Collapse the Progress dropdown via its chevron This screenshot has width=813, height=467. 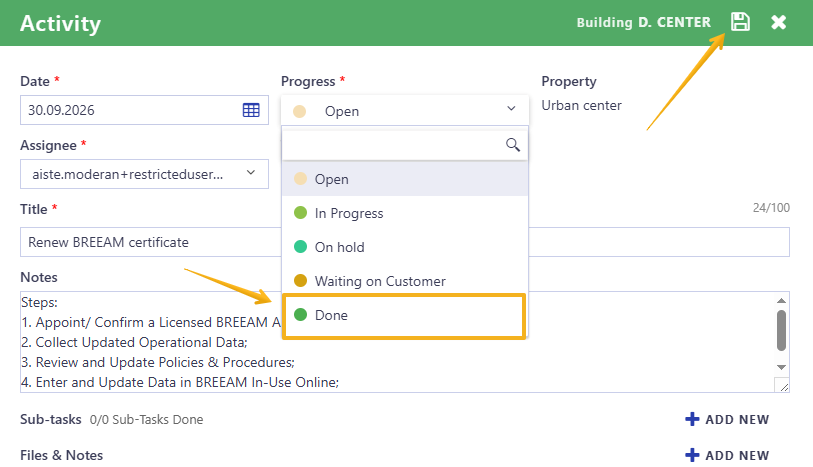[511, 108]
